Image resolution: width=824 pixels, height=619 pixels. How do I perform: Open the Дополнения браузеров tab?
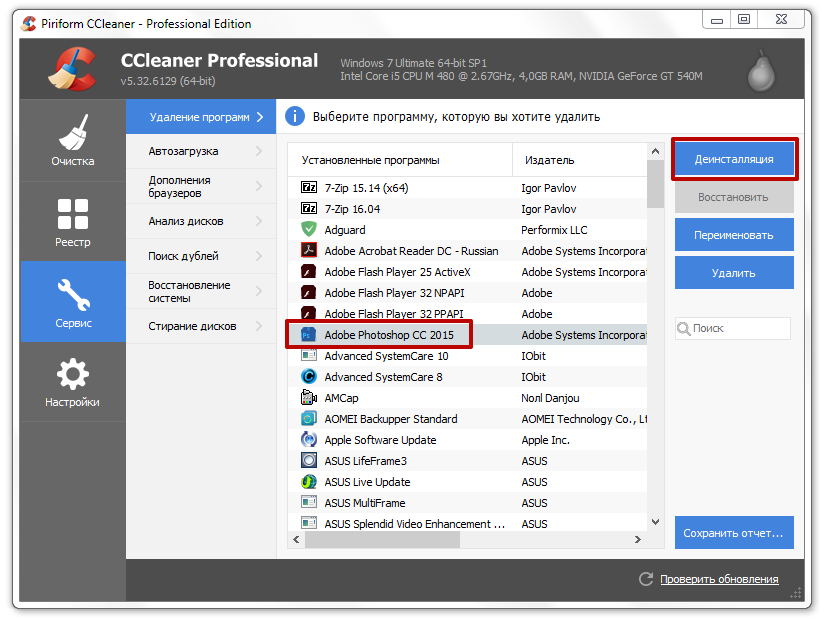click(x=201, y=187)
